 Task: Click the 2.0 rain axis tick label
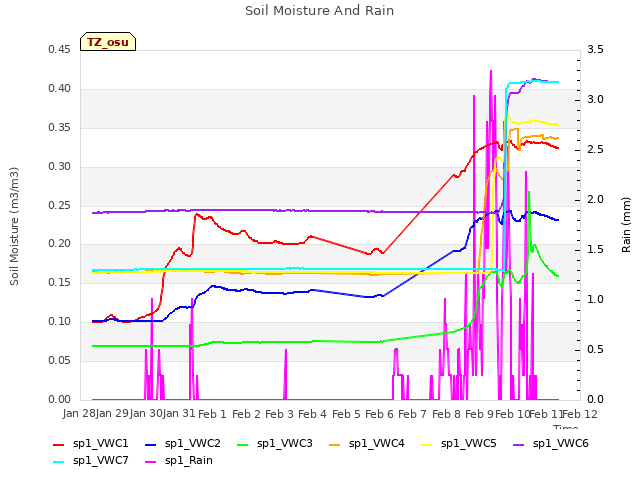[x=595, y=200]
